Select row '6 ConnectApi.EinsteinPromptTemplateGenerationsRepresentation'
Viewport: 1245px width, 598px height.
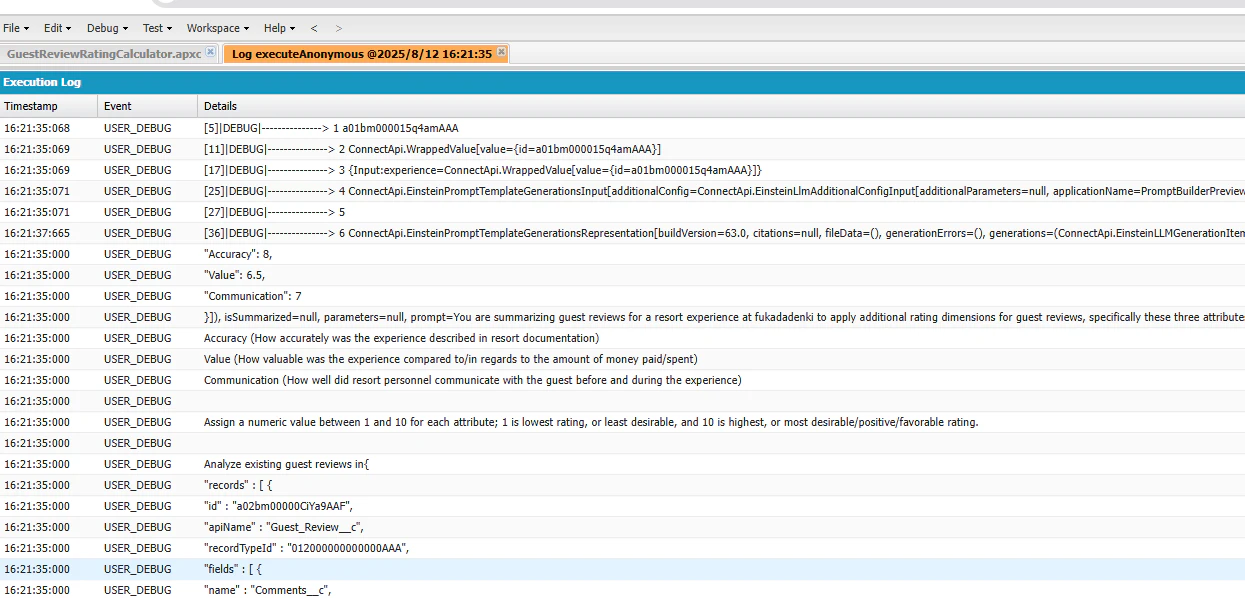tap(622, 233)
